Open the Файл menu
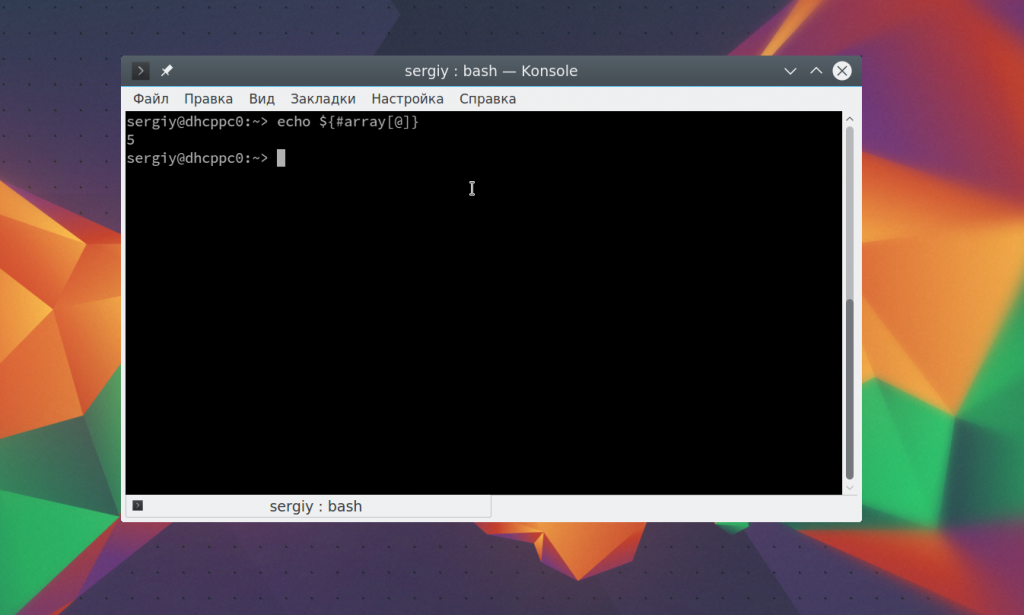Image resolution: width=1024 pixels, height=615 pixels. click(150, 99)
